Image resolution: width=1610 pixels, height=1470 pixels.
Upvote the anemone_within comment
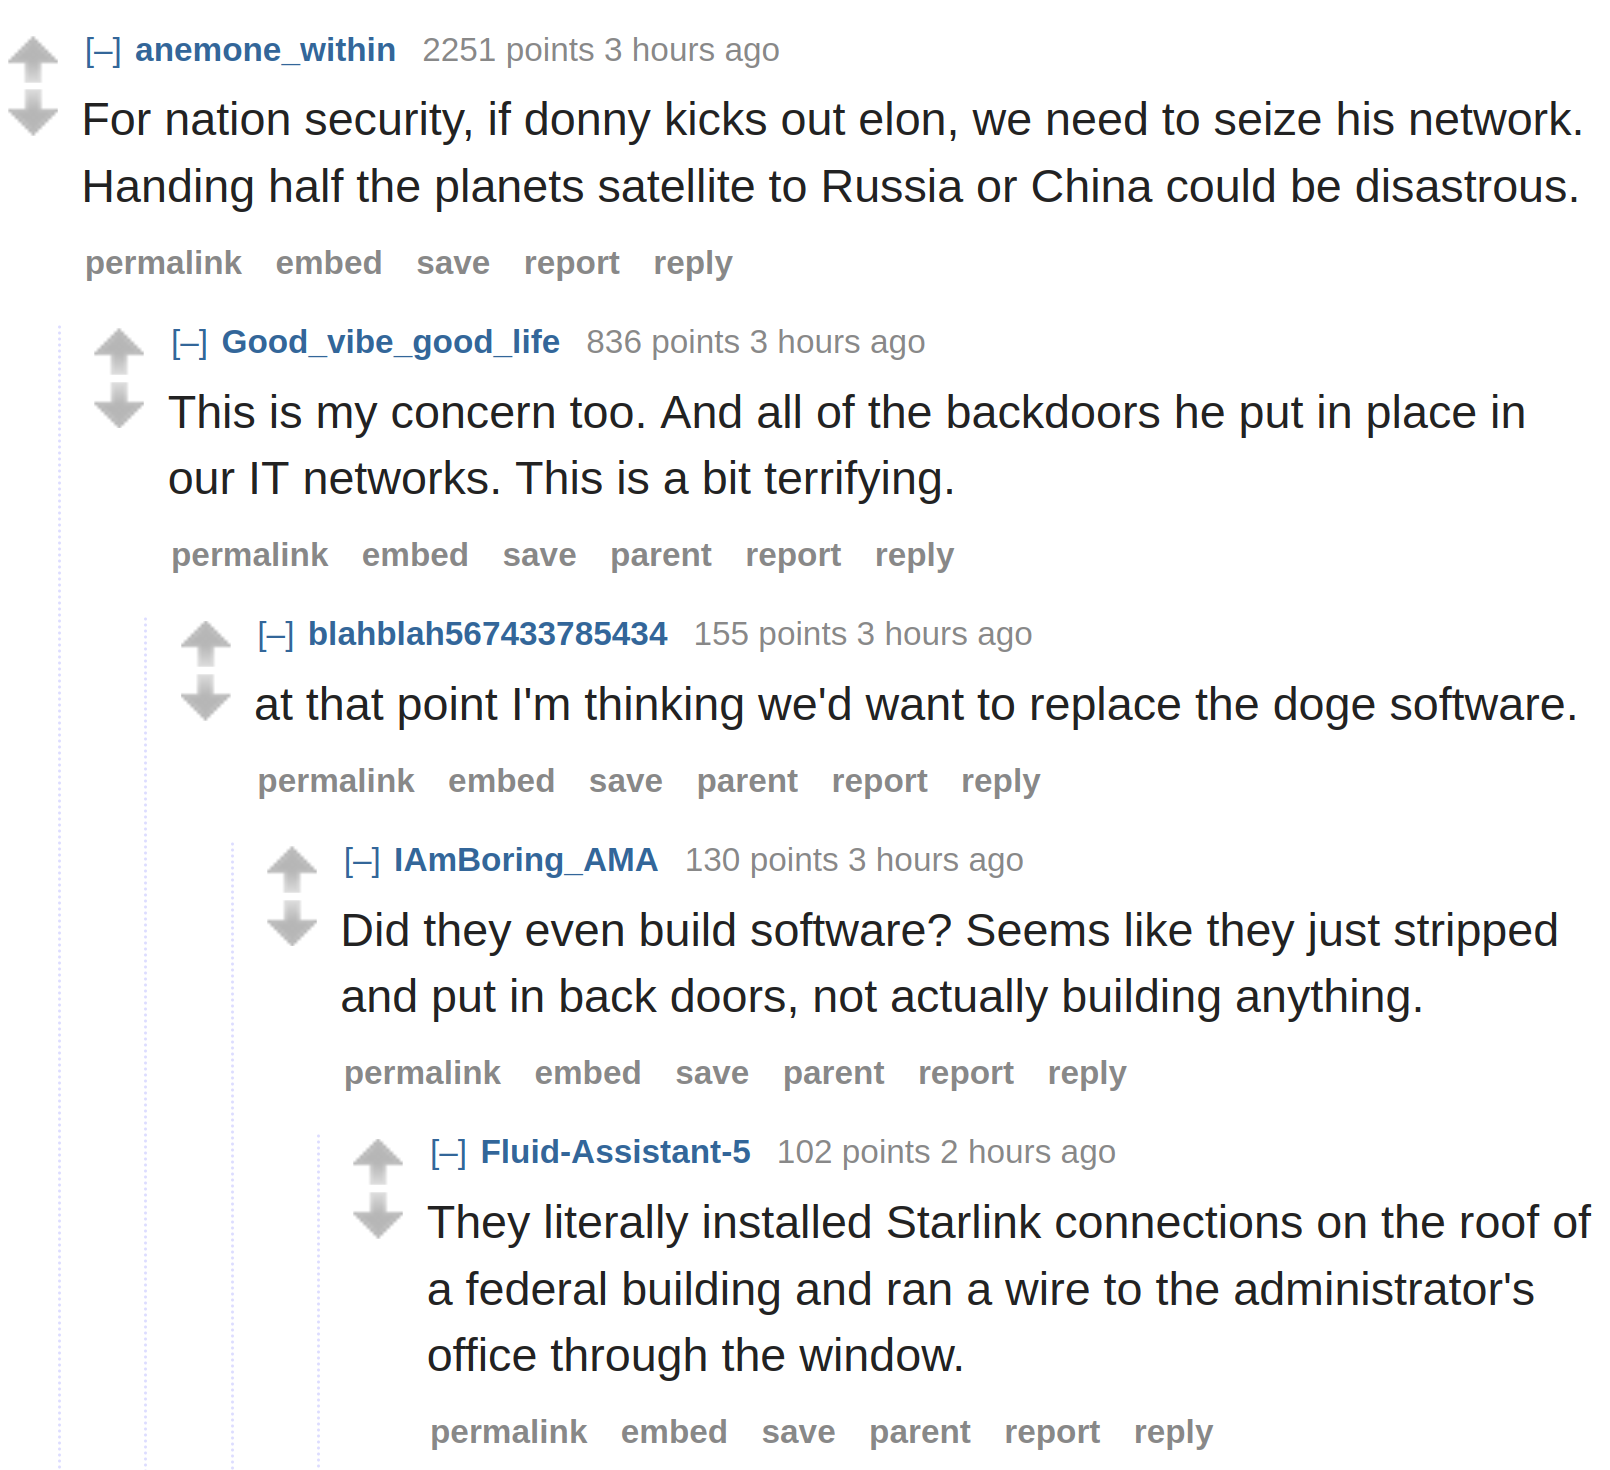(33, 59)
